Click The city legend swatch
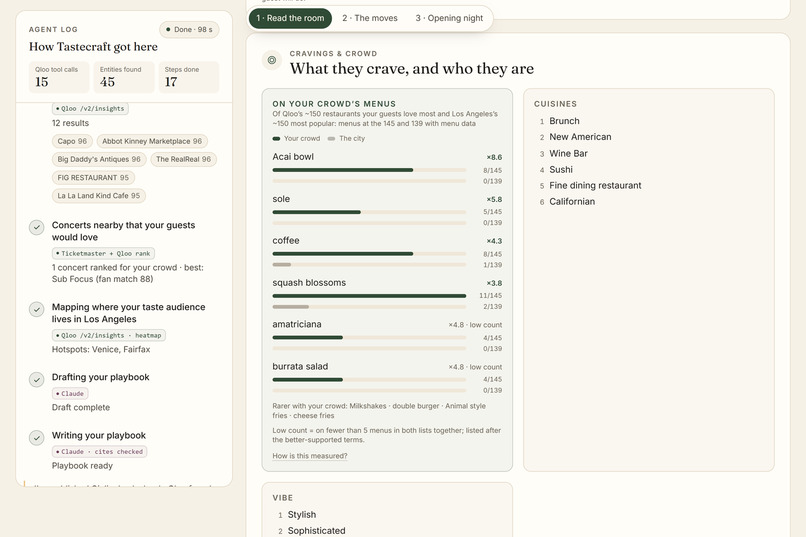 click(x=331, y=139)
